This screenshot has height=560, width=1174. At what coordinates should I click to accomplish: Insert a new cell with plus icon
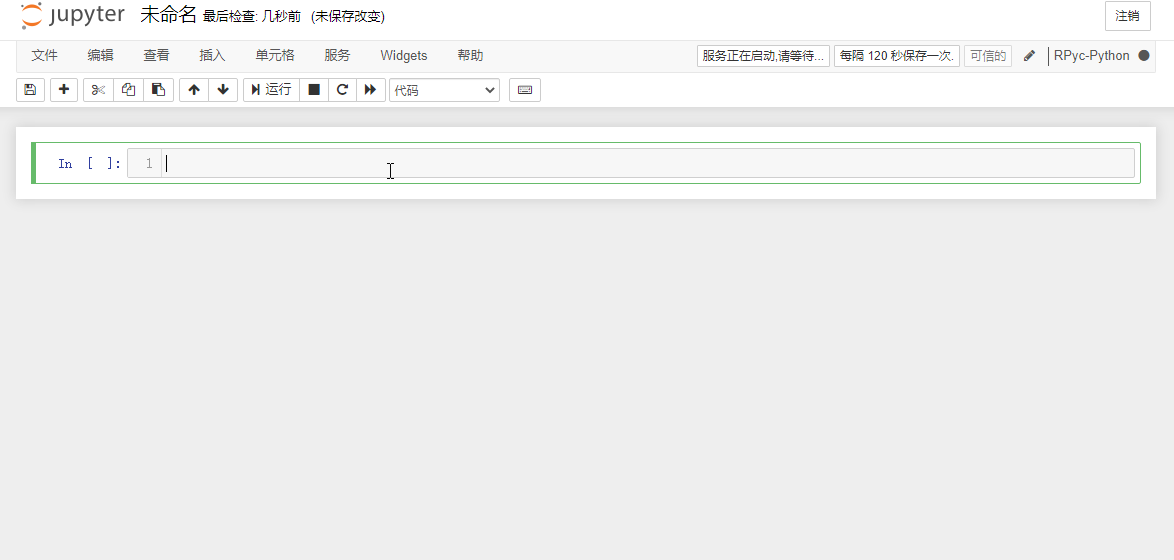(64, 90)
